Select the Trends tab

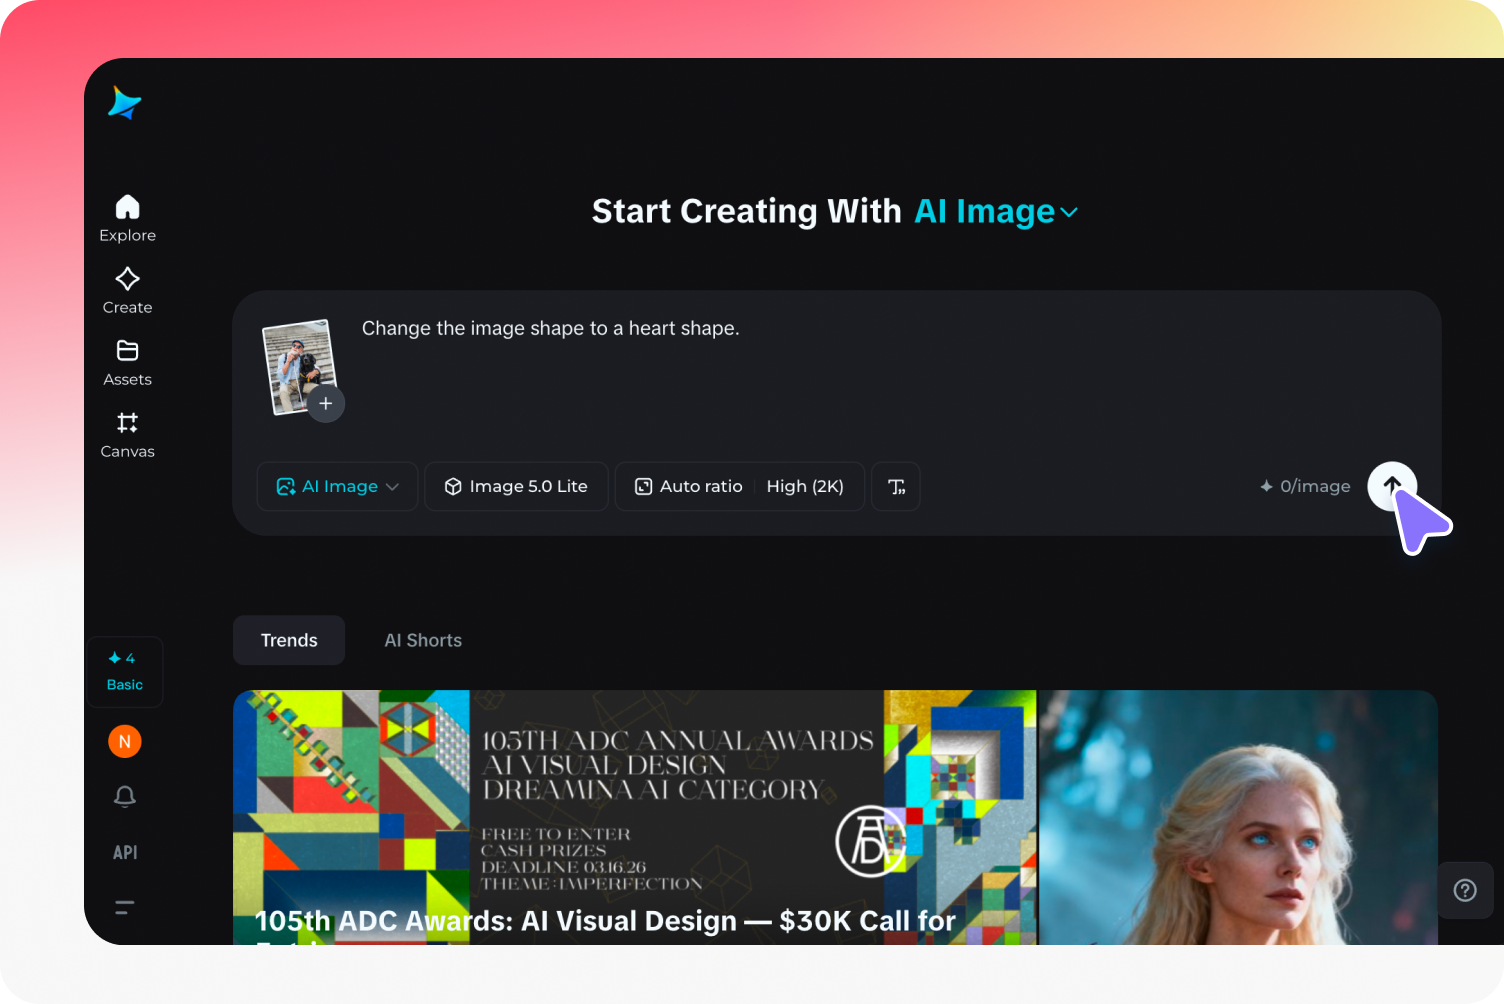coord(288,640)
